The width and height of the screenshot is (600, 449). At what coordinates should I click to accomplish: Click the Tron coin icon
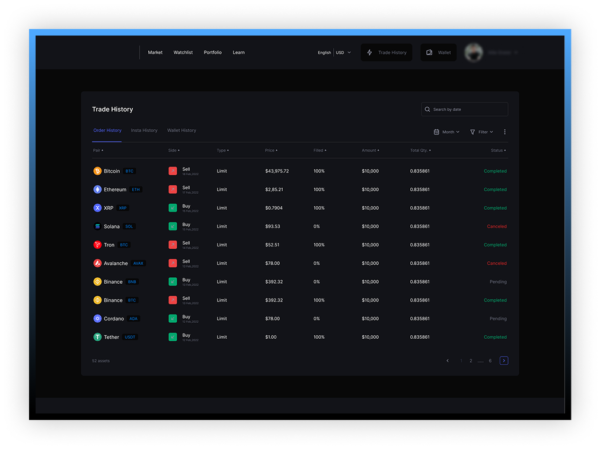pyautogui.click(x=97, y=244)
